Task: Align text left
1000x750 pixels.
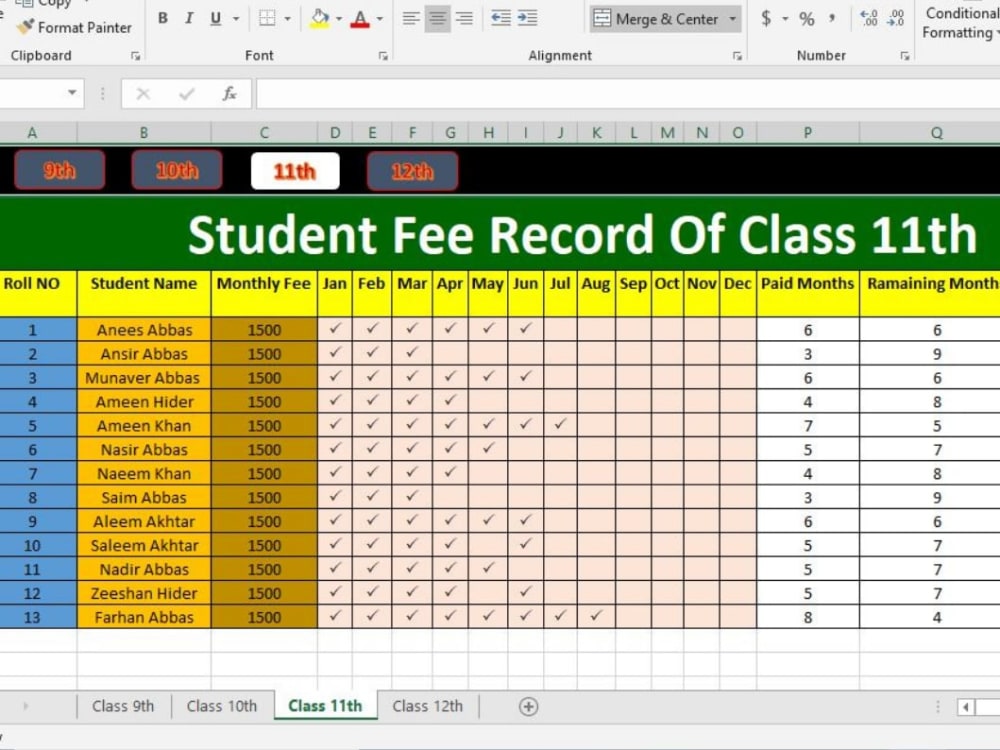Action: pyautogui.click(x=411, y=18)
